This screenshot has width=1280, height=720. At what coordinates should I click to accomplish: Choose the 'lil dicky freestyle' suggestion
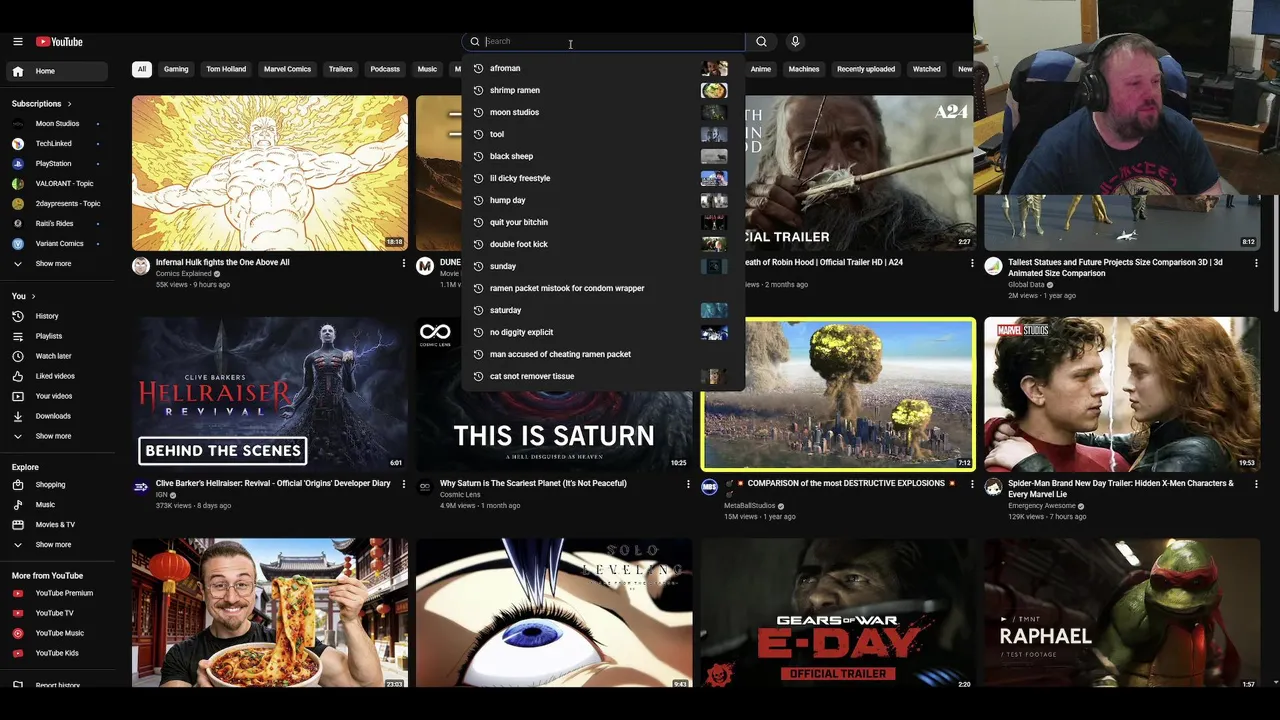pos(603,178)
